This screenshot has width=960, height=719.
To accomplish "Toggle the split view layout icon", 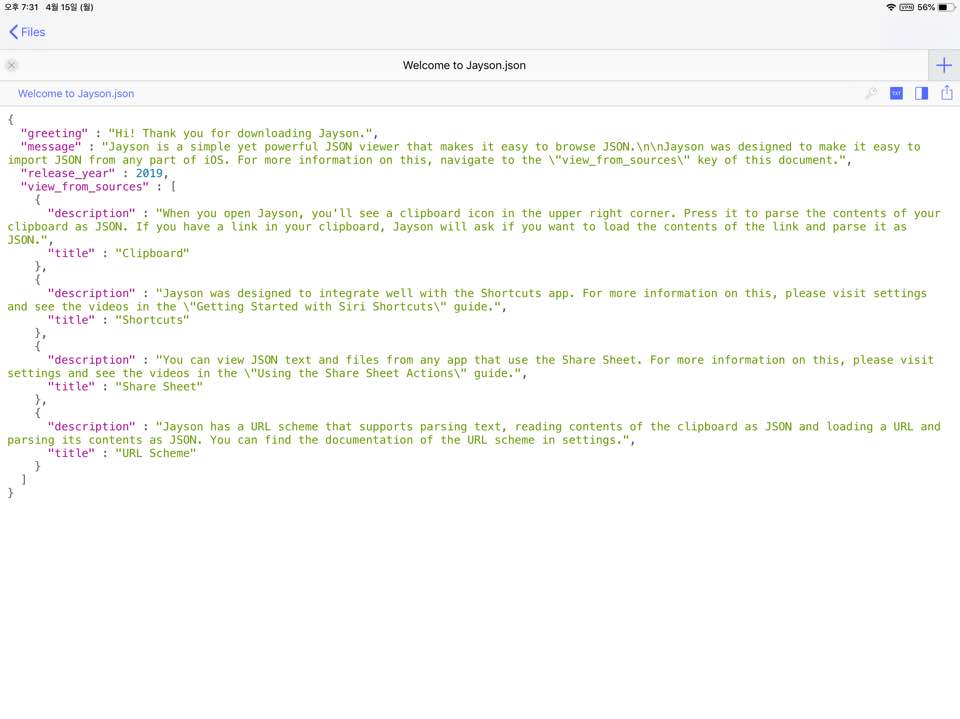I will coord(921,93).
